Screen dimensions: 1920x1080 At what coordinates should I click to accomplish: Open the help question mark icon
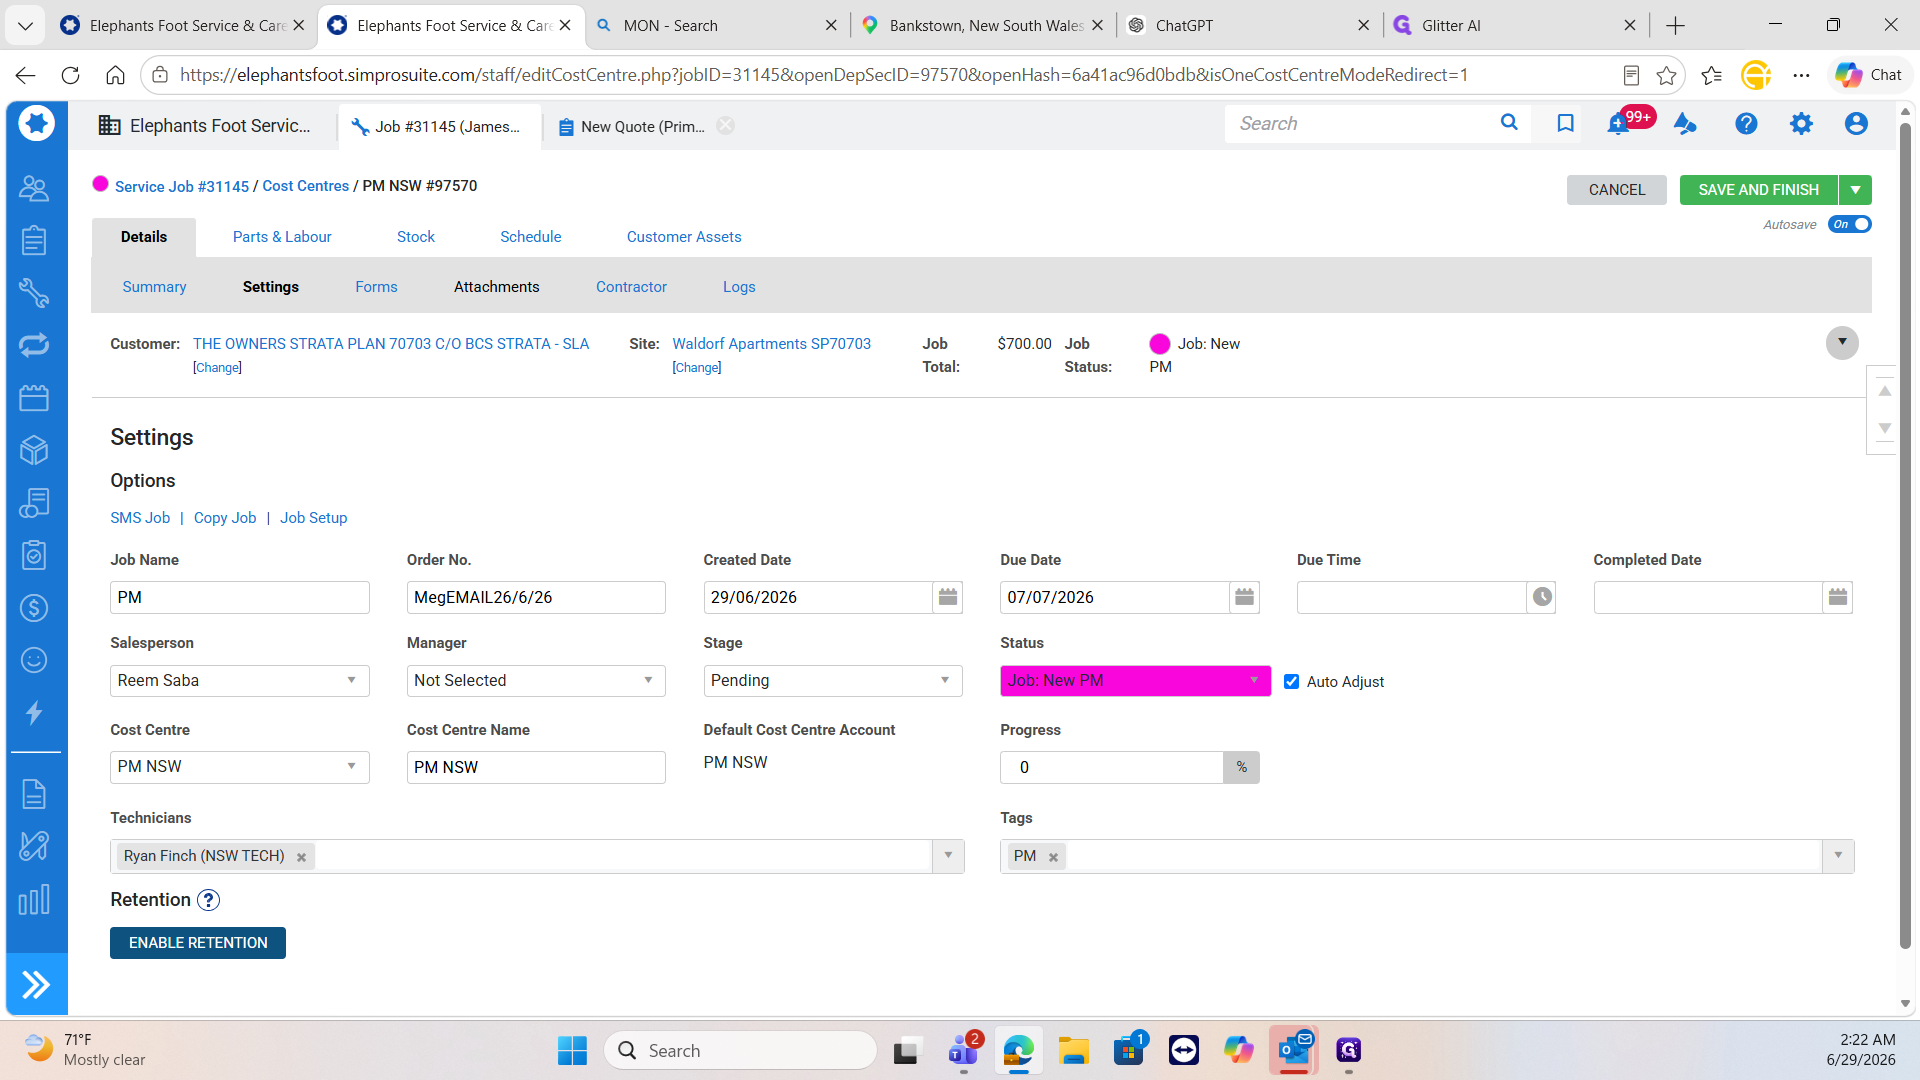1746,123
